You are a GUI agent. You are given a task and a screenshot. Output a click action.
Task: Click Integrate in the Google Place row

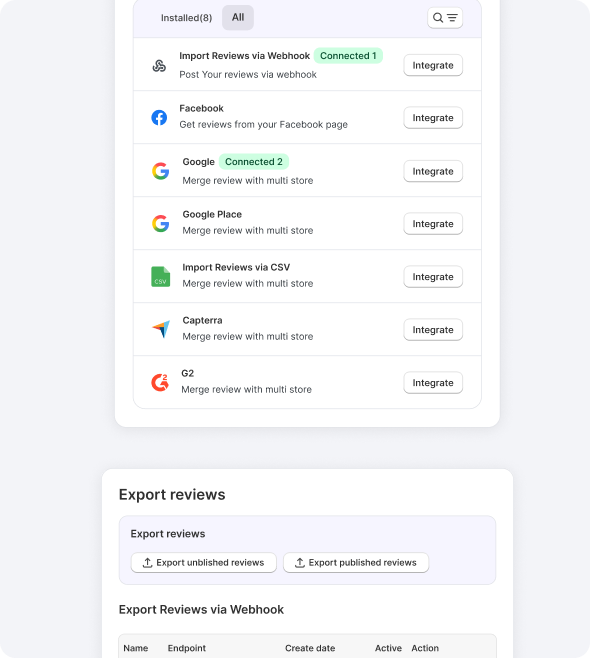(433, 224)
